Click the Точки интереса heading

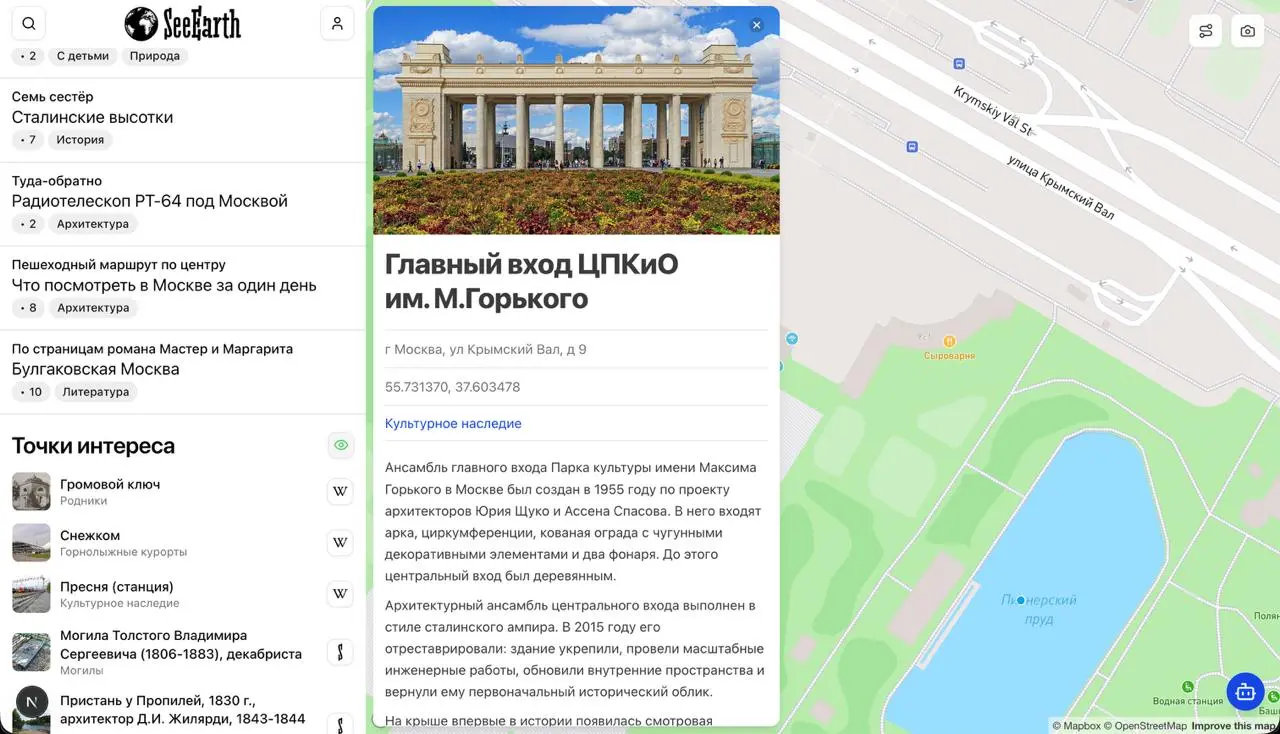coord(93,446)
